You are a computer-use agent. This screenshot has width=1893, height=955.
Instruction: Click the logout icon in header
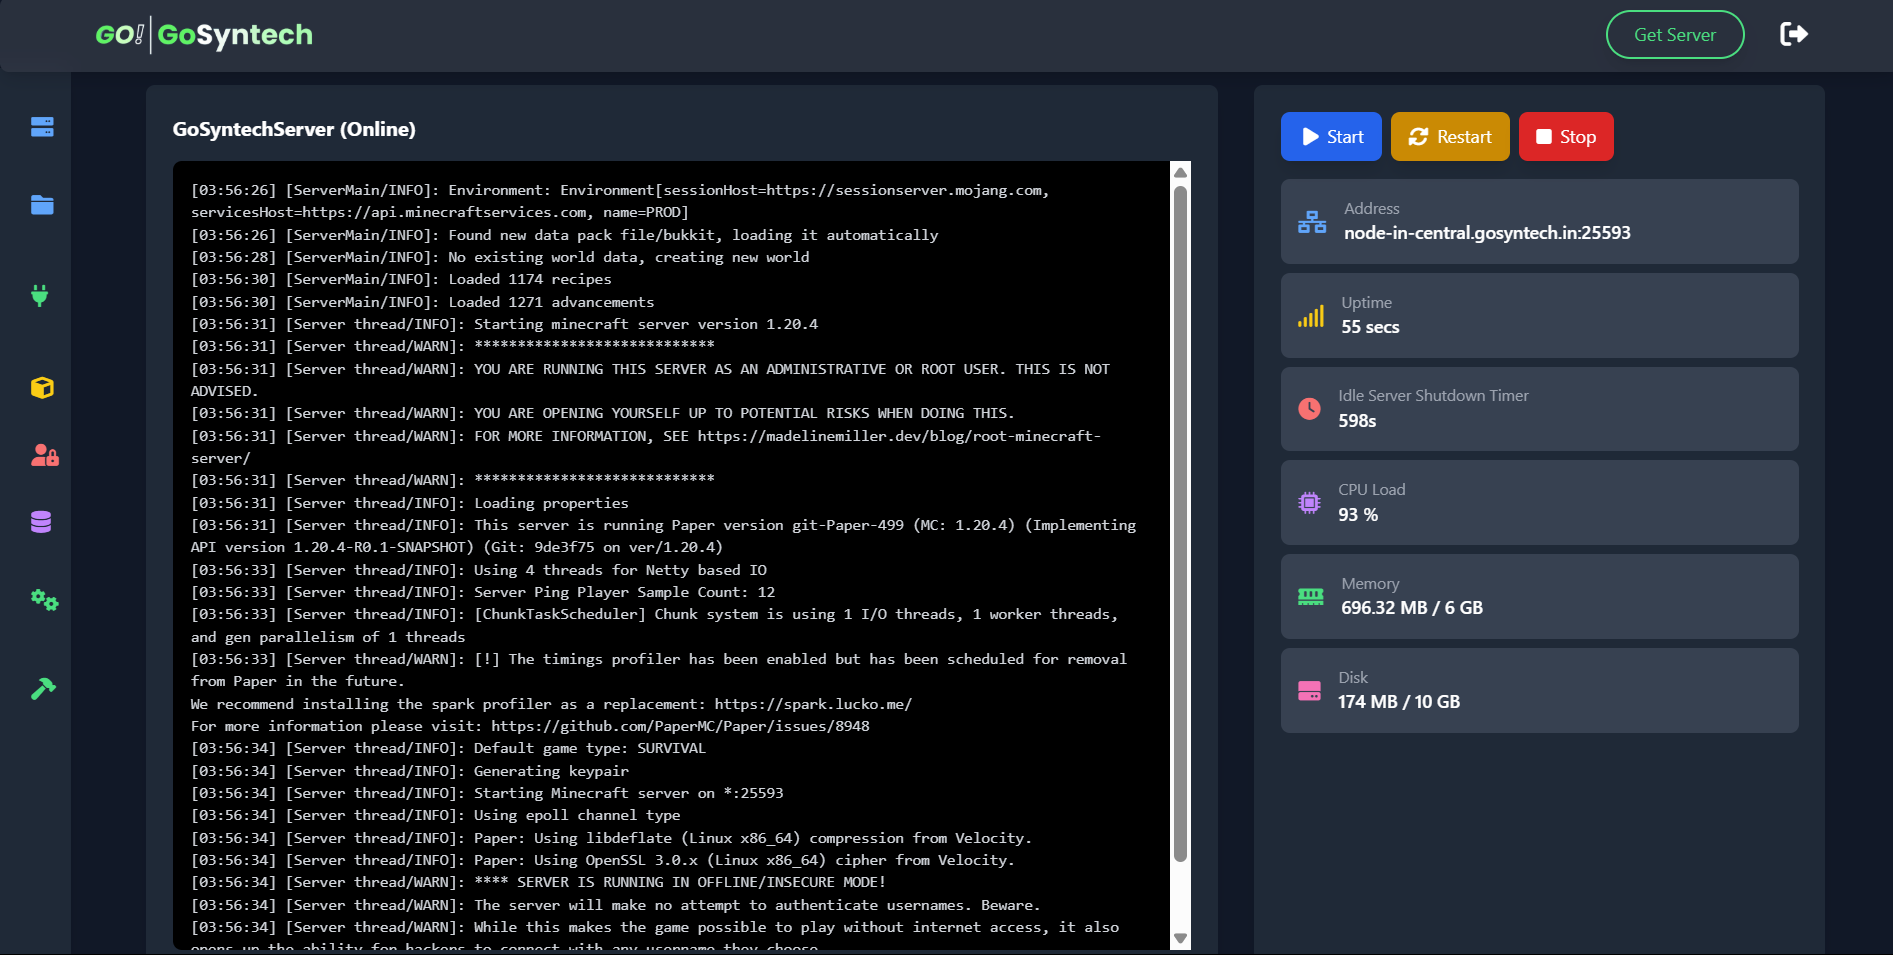(x=1794, y=34)
